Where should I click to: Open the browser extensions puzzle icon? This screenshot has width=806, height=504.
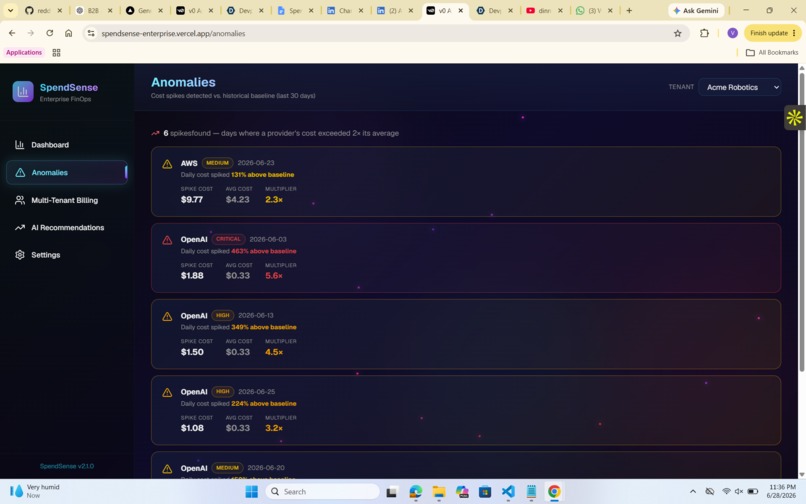pos(704,33)
